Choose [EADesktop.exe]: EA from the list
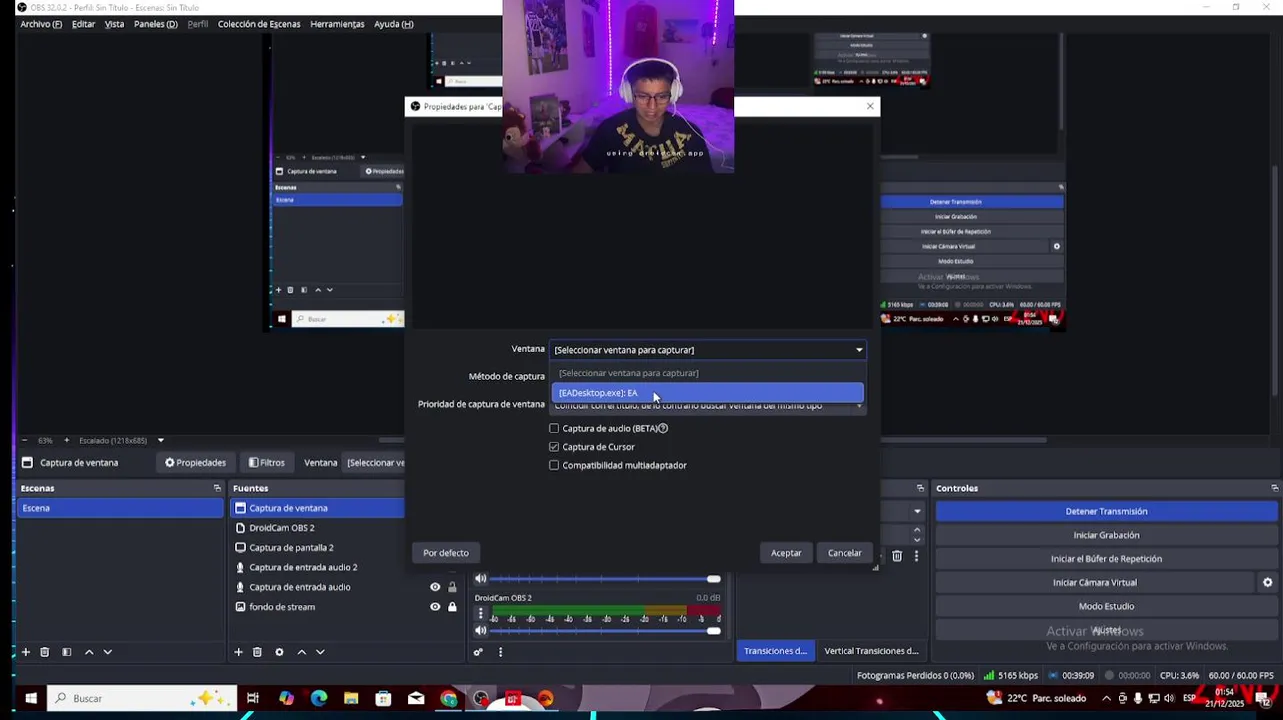 coord(707,393)
